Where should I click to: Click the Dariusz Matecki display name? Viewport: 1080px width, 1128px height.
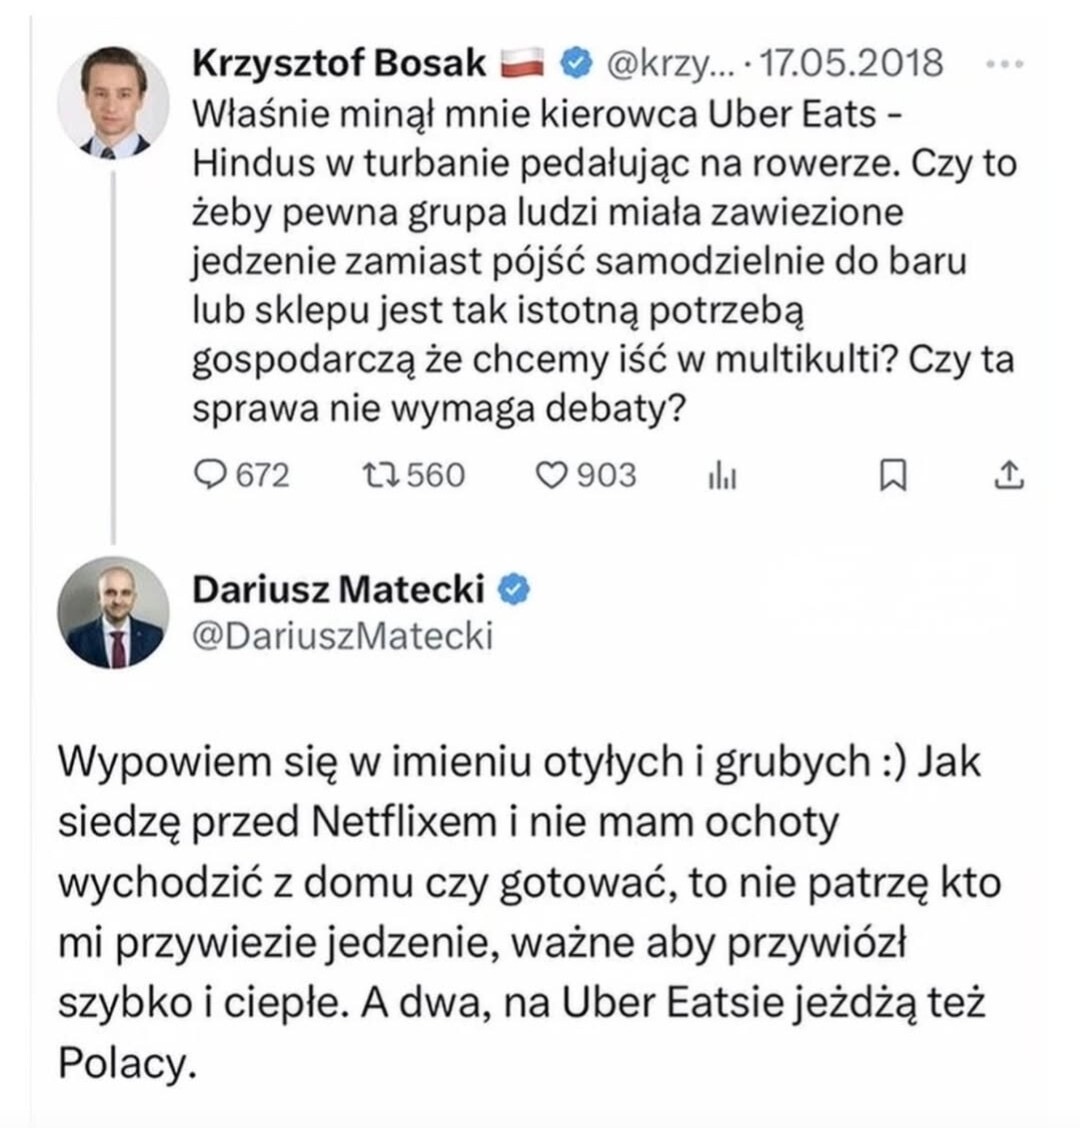click(339, 589)
